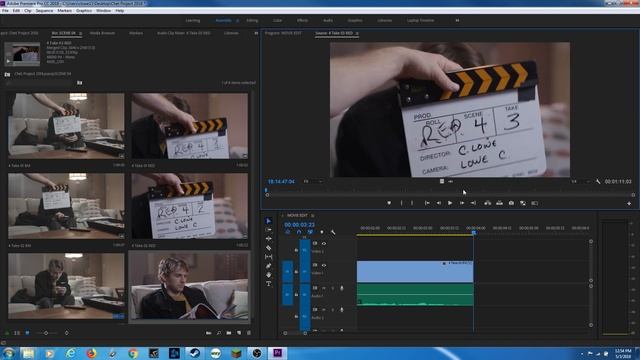Switch the bin to icon view
640x360 pixels.
click(x=27, y=333)
